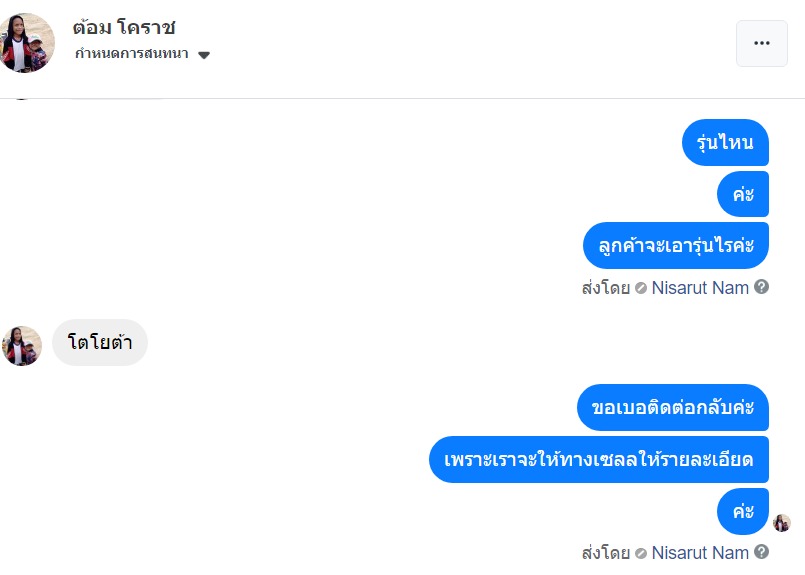Select the ลูกค้าจะเอารุ่นไรค่ะ message bubble
This screenshot has height=575, width=805.
pos(676,245)
